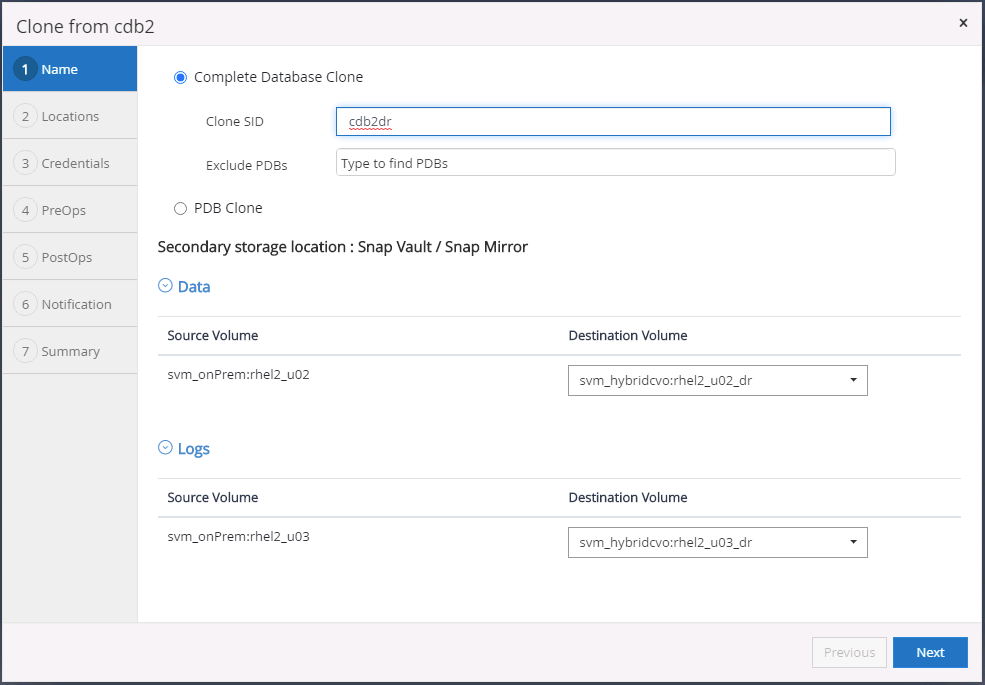
Task: Click the step 6 number circle icon
Action: tap(26, 305)
